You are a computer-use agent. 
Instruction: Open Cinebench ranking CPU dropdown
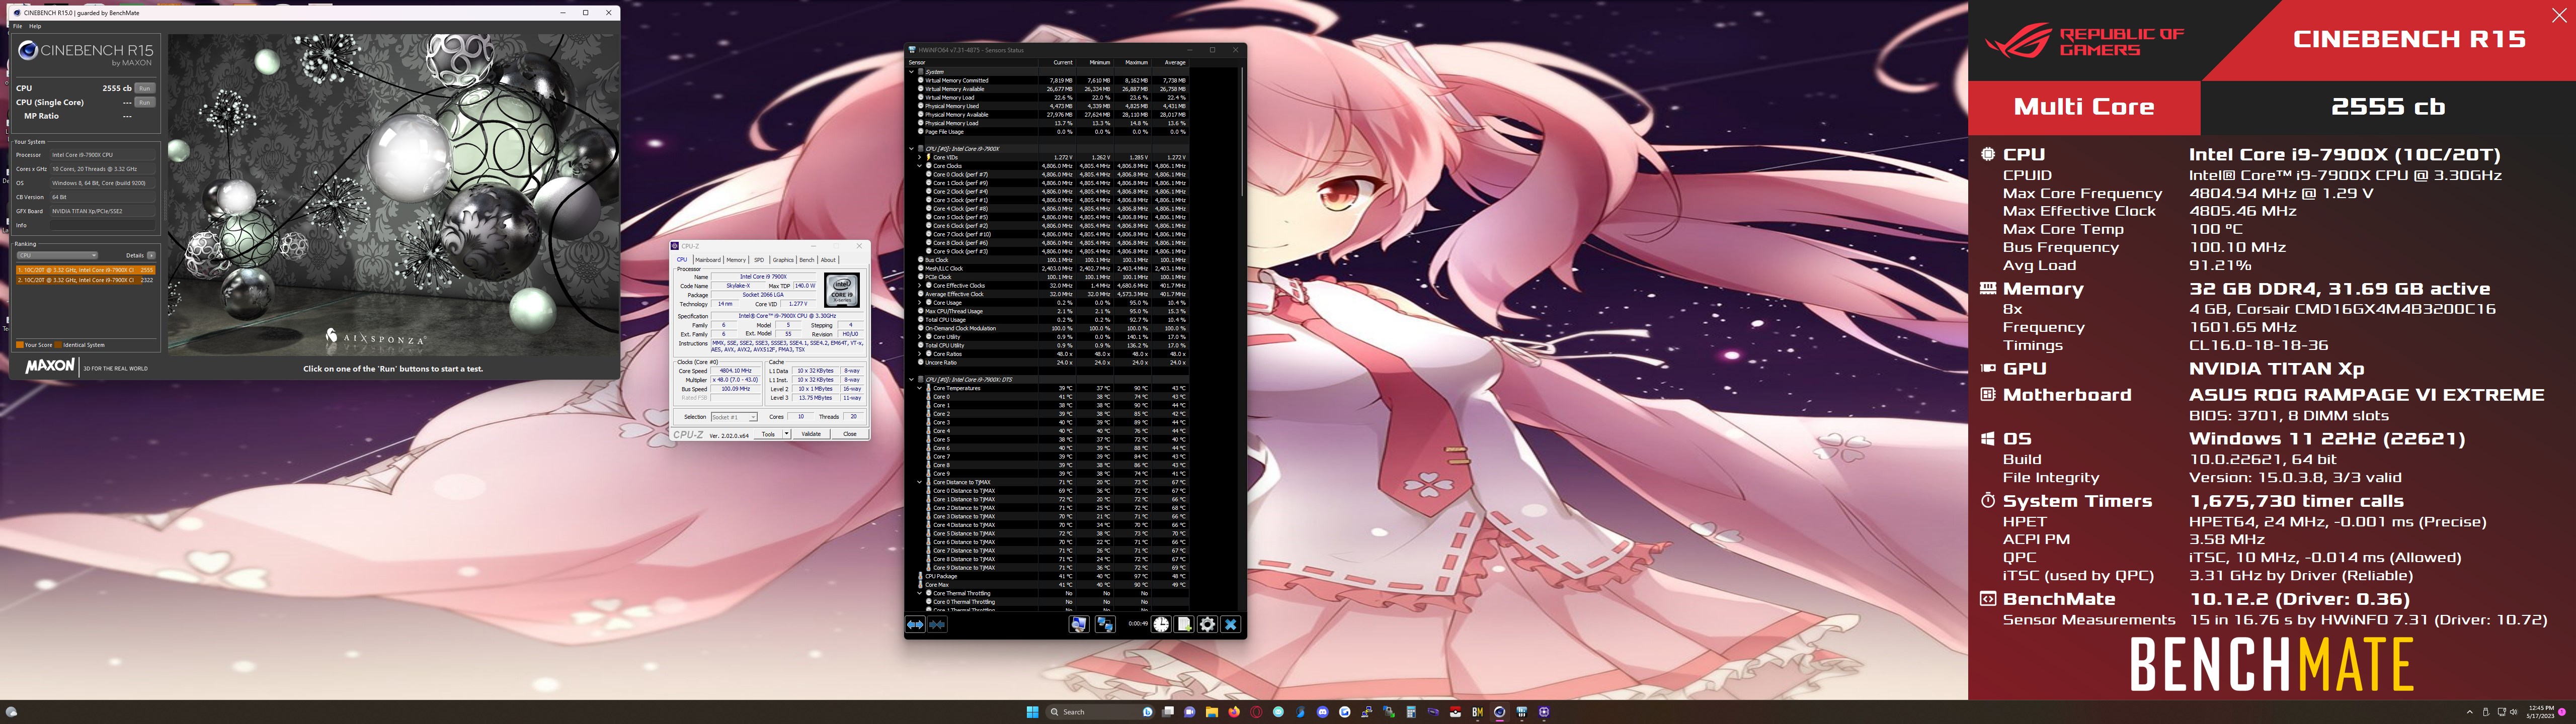click(x=58, y=256)
